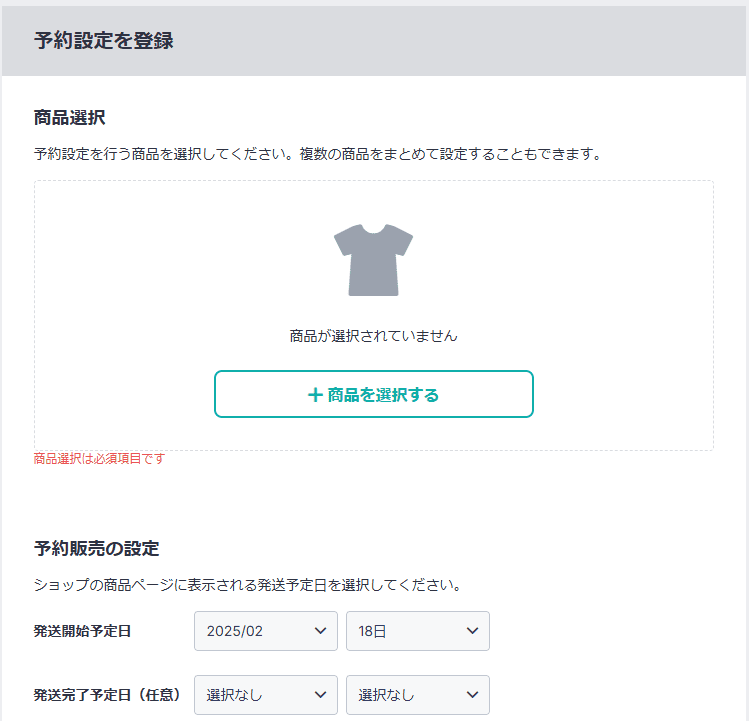
Task: Expand second 選択なし completion day dropdown
Action: tap(418, 695)
